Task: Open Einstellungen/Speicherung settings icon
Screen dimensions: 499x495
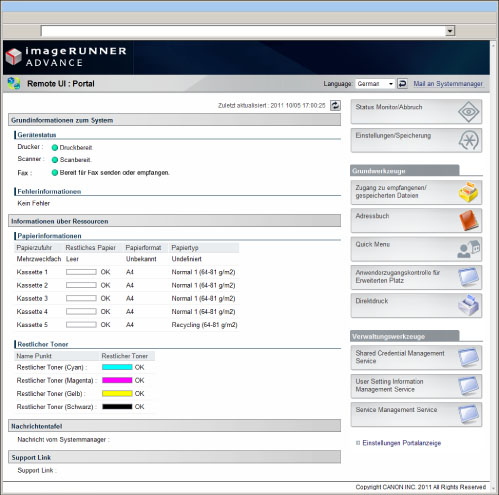Action: tap(468, 140)
